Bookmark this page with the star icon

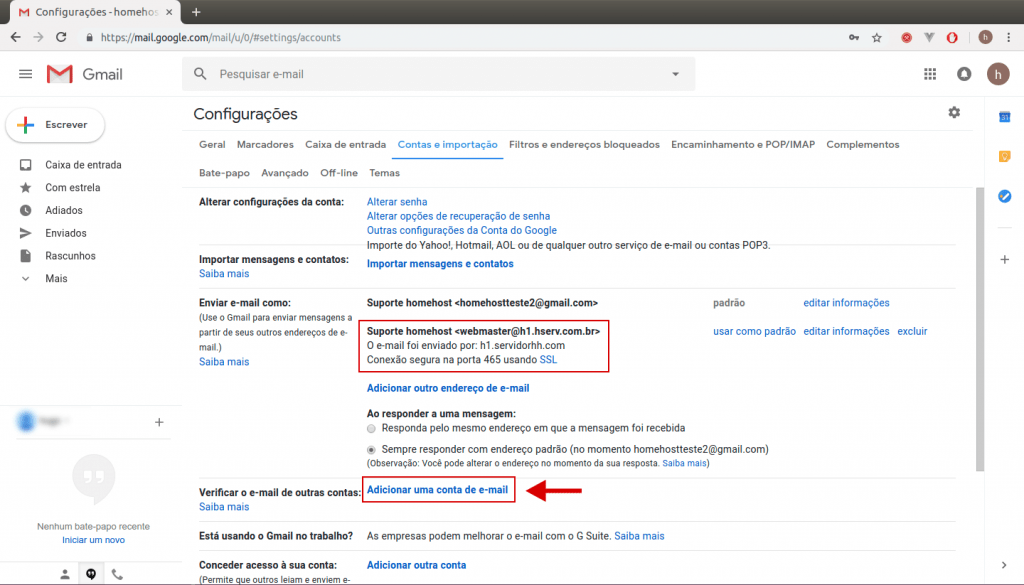876,37
